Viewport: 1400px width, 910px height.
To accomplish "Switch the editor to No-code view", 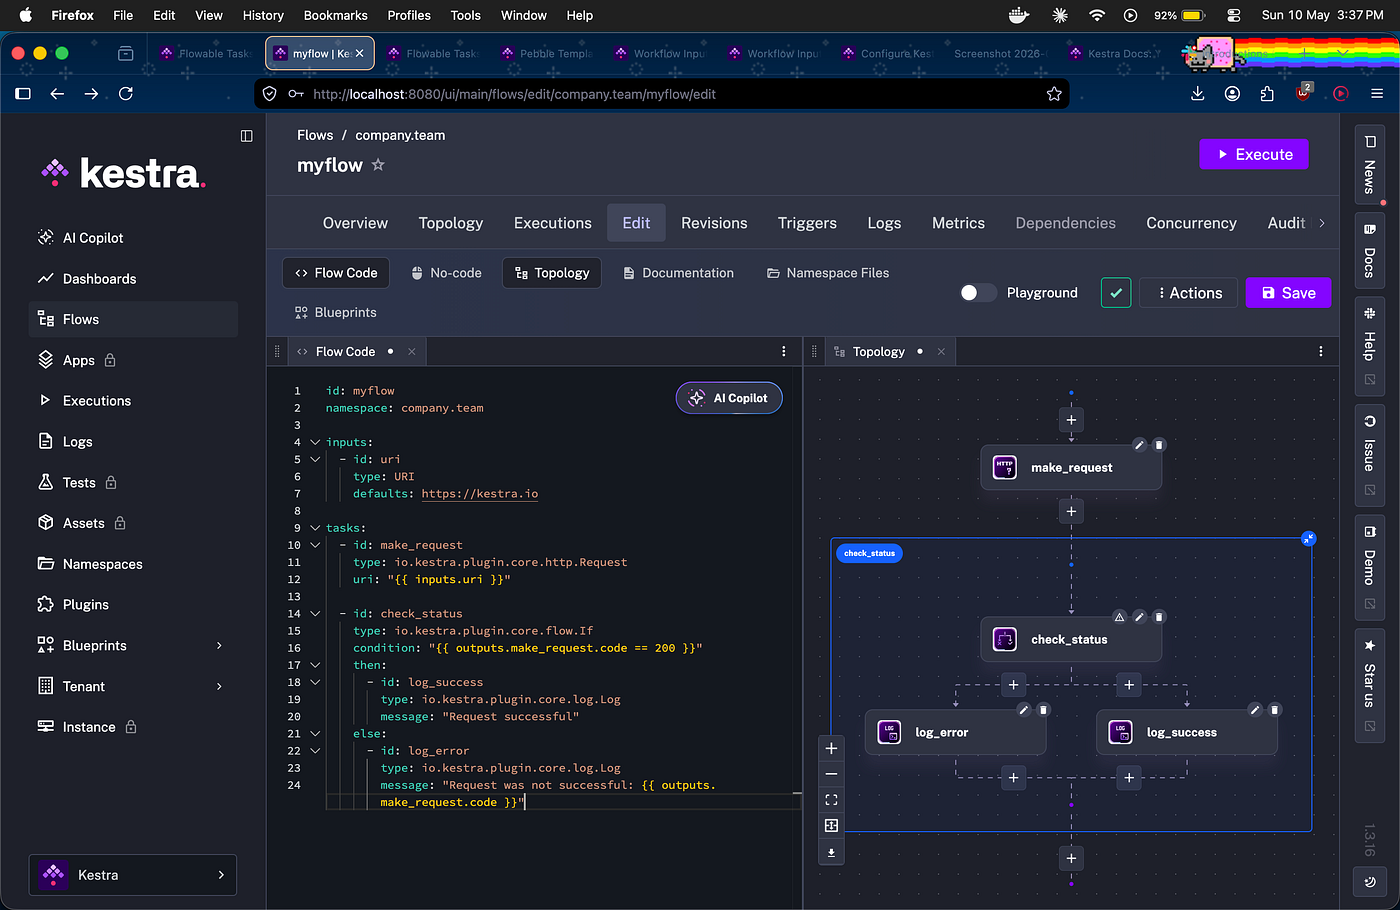I will pos(446,273).
